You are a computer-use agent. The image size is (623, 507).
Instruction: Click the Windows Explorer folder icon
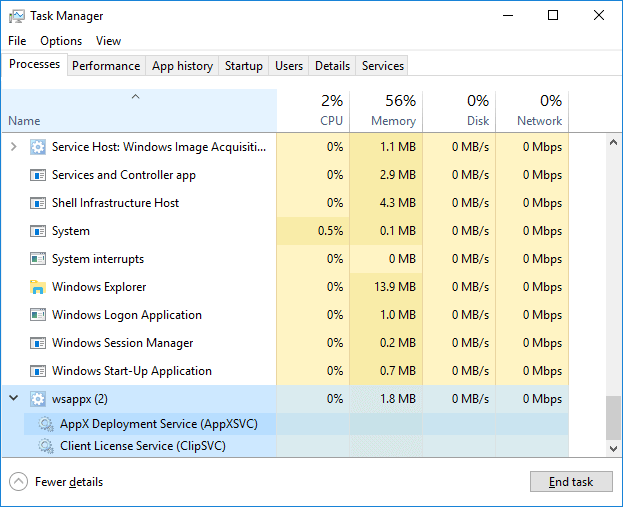(38, 287)
